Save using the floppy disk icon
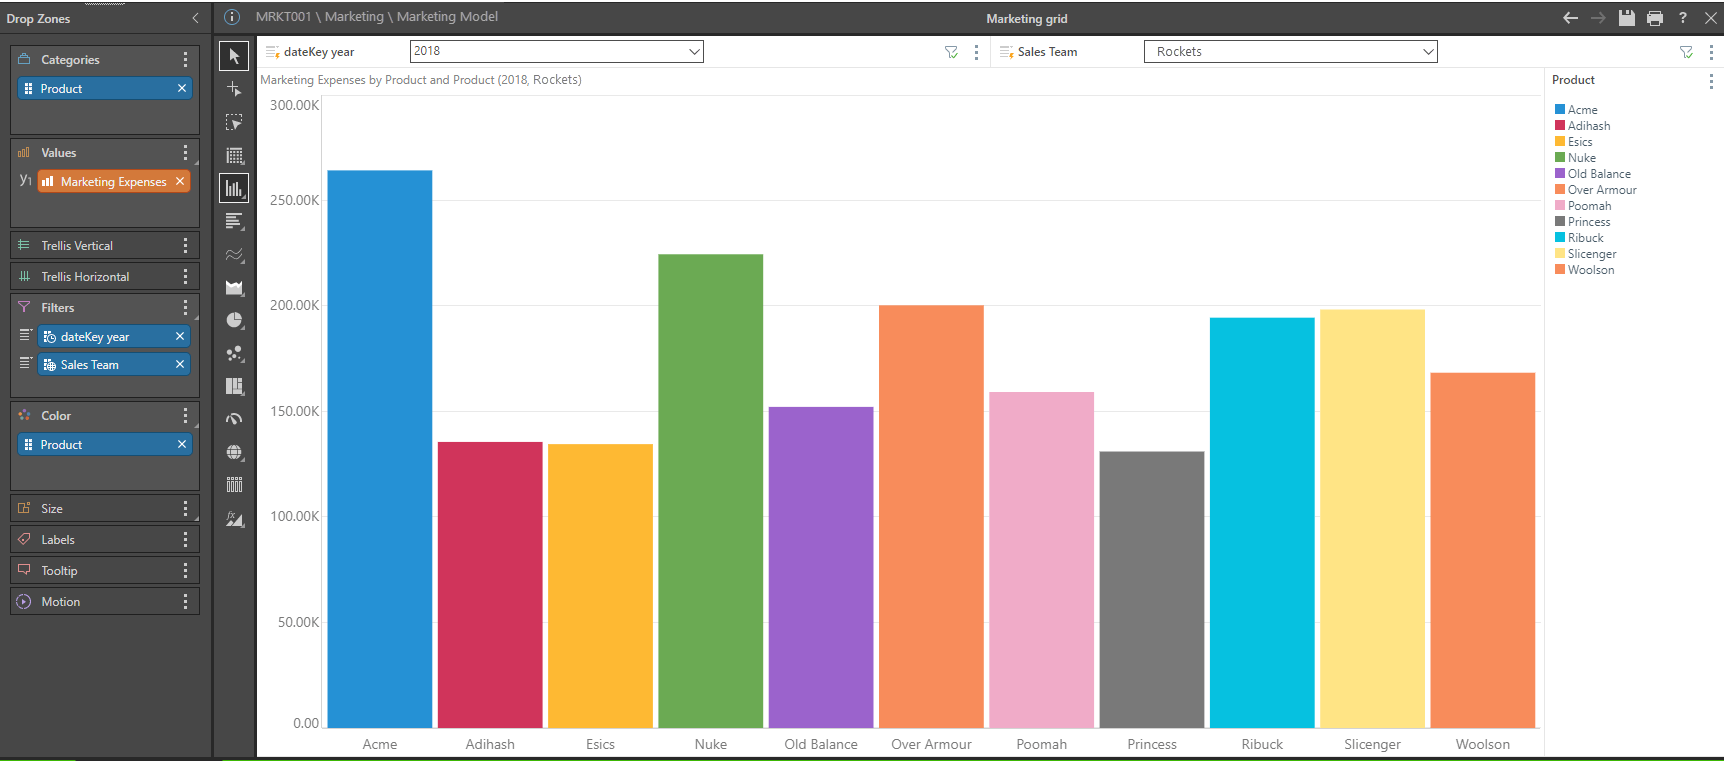 coord(1627,18)
